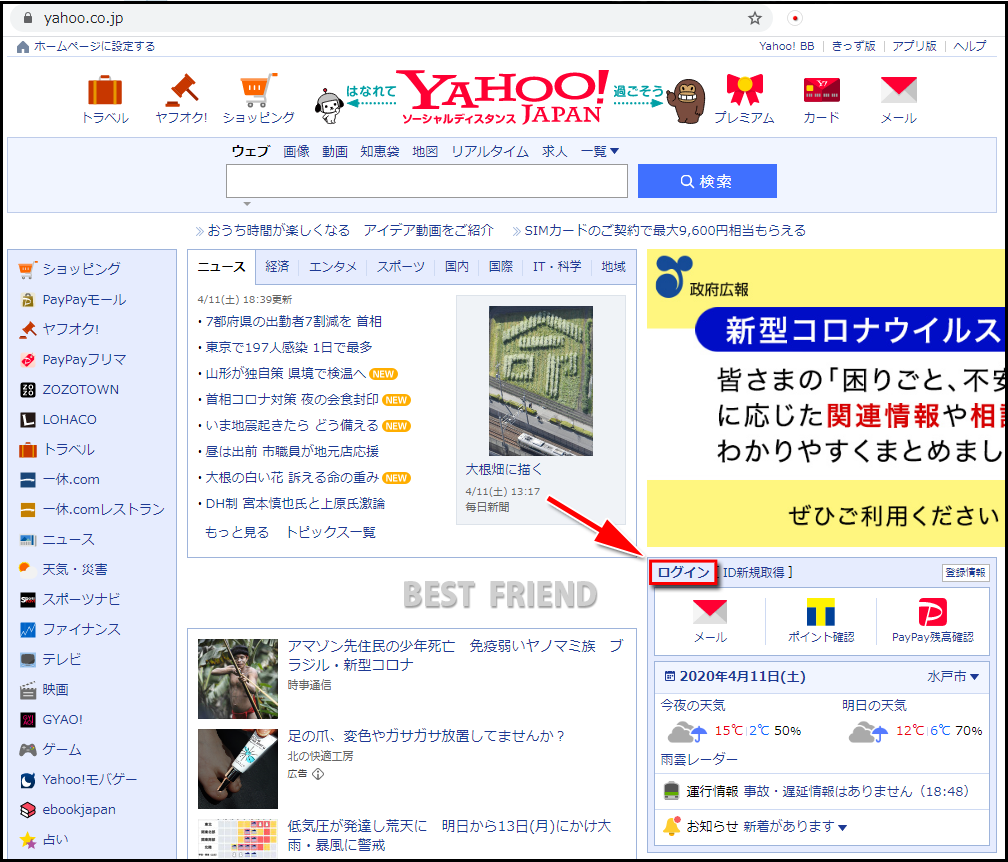Open the カード credit card icon
The image size is (1008, 862).
click(822, 90)
